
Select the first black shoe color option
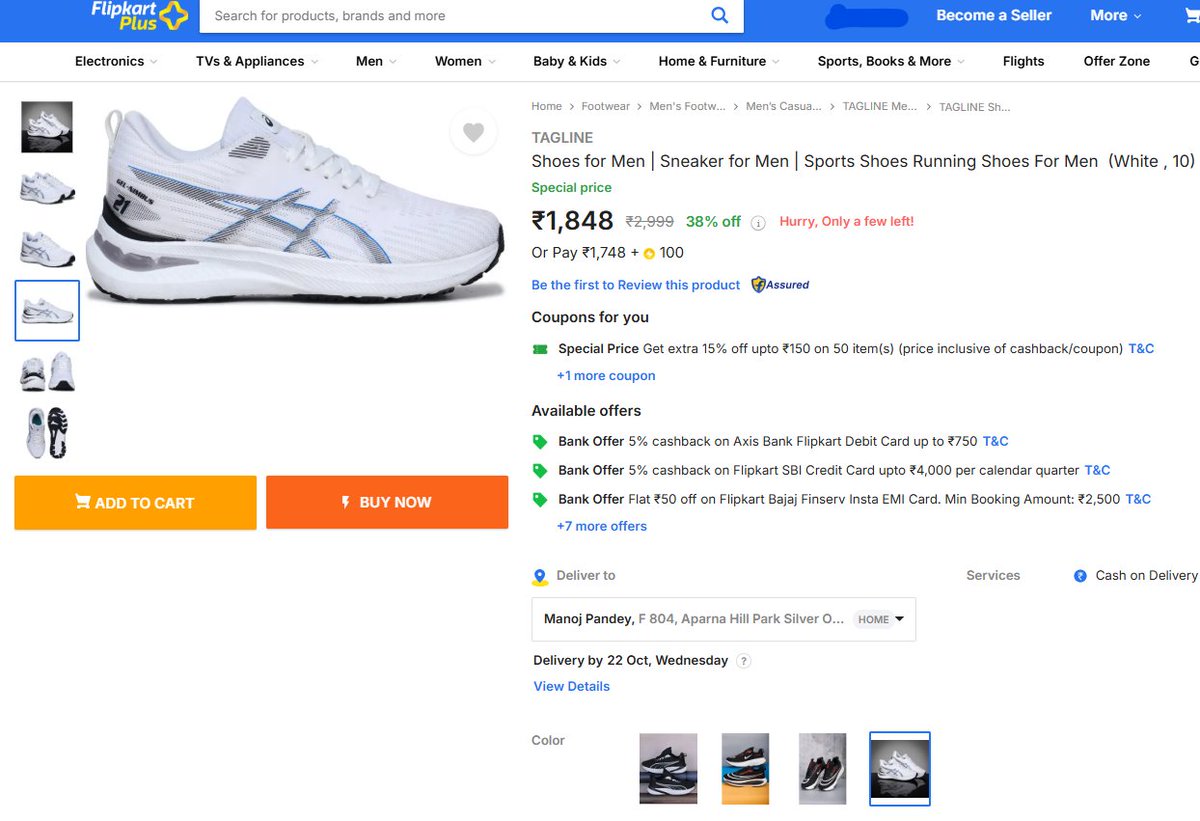(x=669, y=768)
